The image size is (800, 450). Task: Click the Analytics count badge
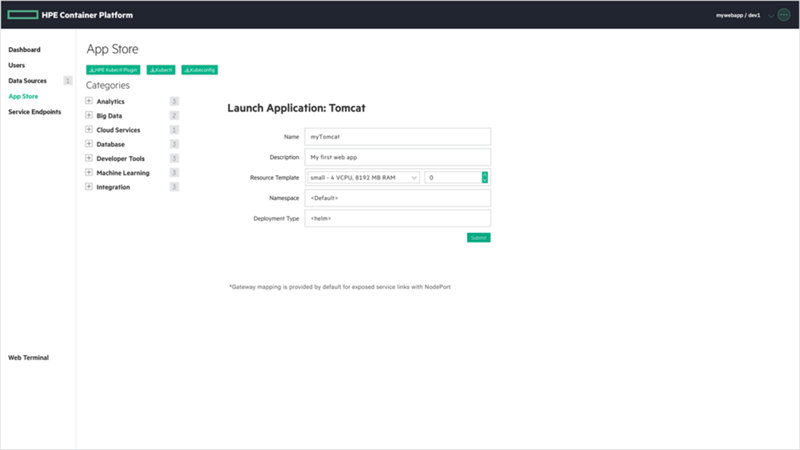click(174, 101)
